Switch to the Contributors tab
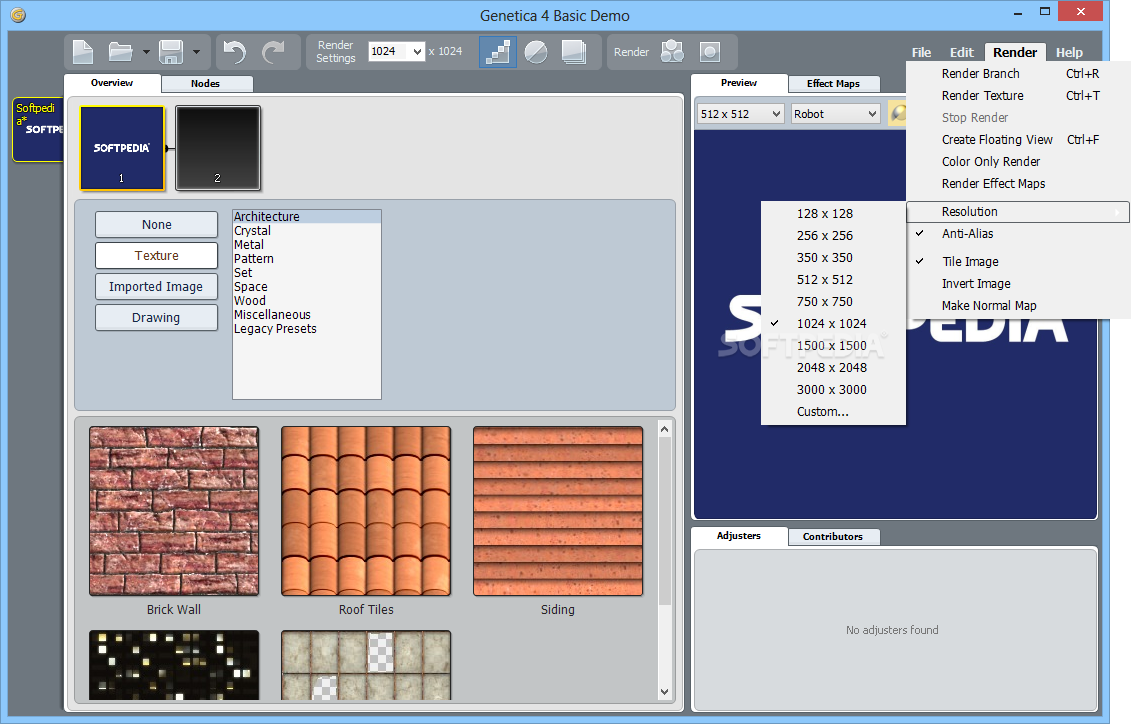Viewport: 1131px width, 724px height. [833, 537]
